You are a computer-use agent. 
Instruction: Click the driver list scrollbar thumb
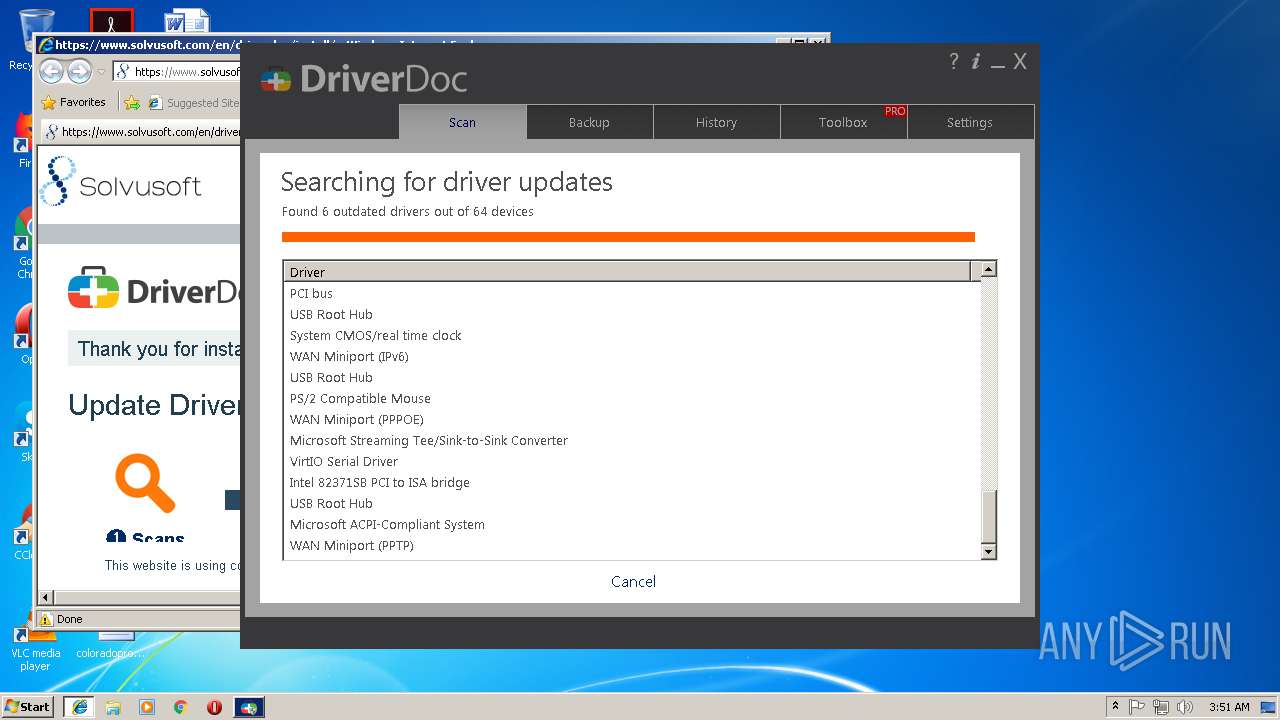point(988,515)
